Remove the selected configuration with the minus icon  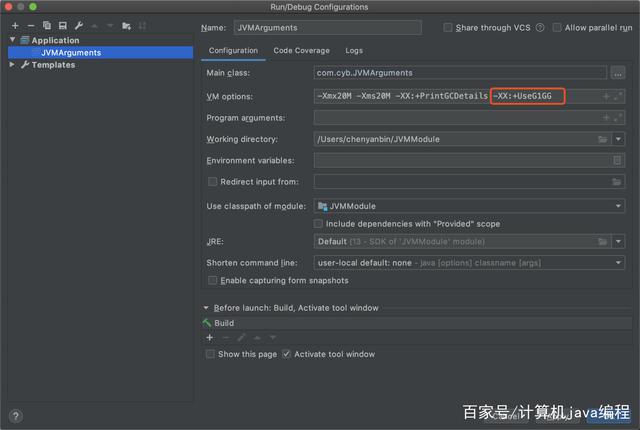tap(31, 26)
